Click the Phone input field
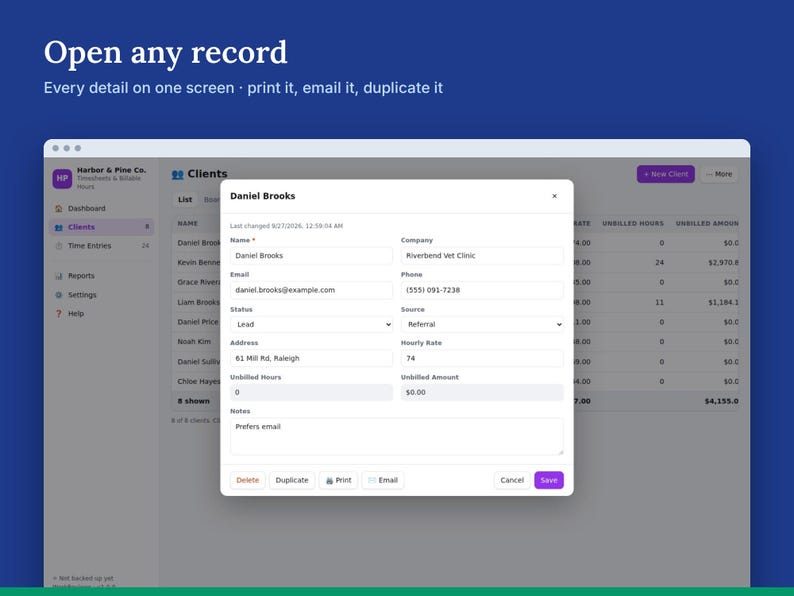This screenshot has width=794, height=596. (x=482, y=290)
